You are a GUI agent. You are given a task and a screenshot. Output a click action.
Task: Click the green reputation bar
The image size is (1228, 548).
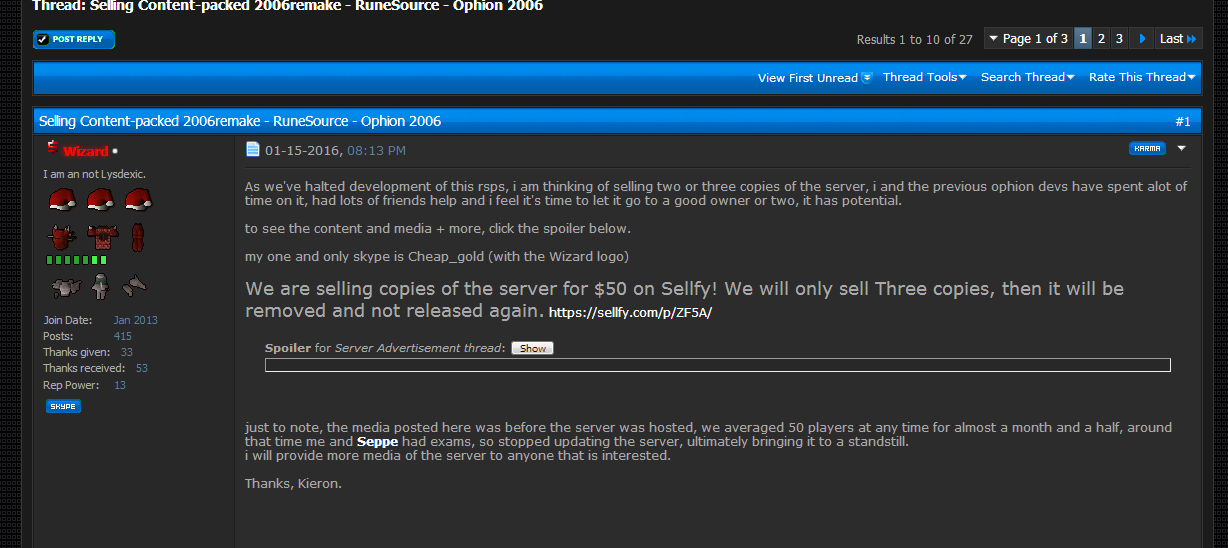[77, 260]
